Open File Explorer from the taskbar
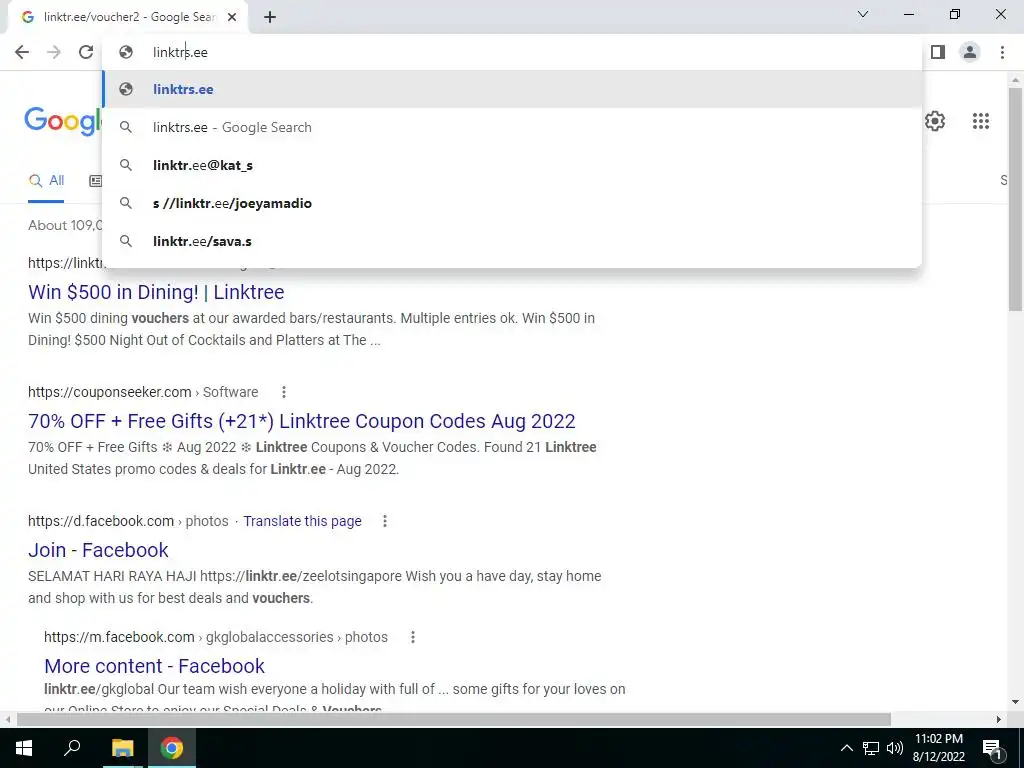Screen dimensions: 1024x768 click(x=122, y=748)
